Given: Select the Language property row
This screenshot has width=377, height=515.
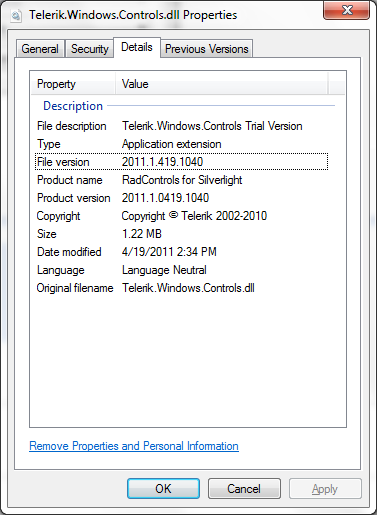Looking at the screenshot, I should click(x=182, y=270).
